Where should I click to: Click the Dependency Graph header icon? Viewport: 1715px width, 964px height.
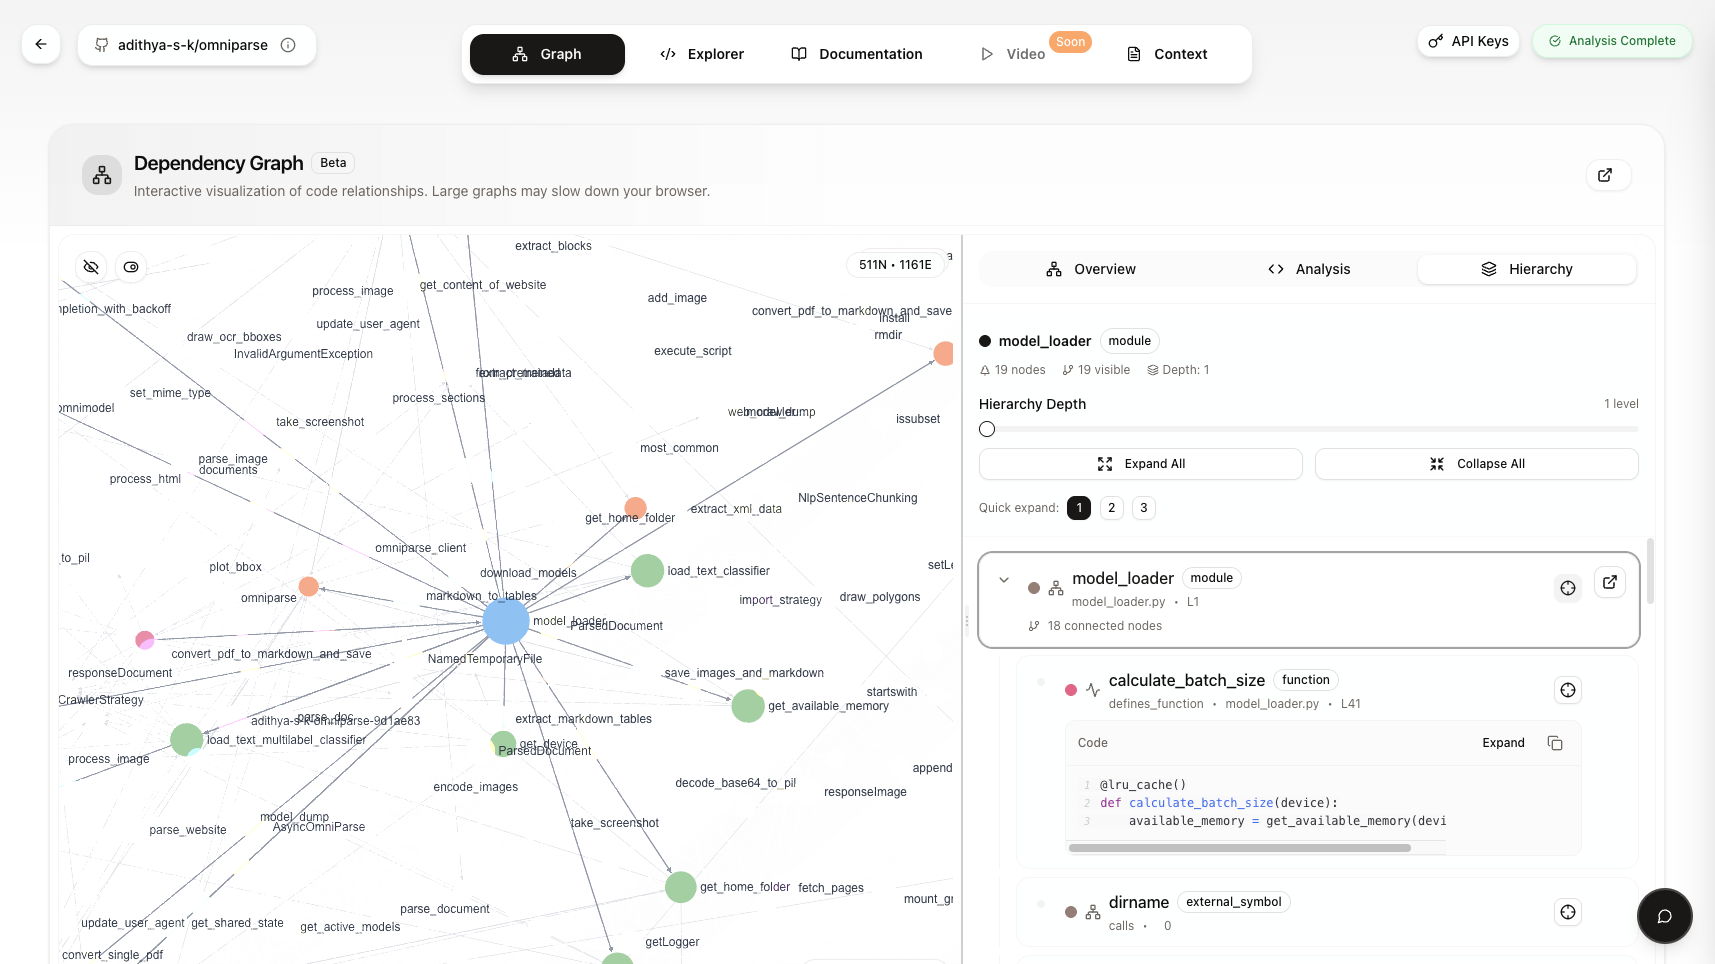coord(102,175)
